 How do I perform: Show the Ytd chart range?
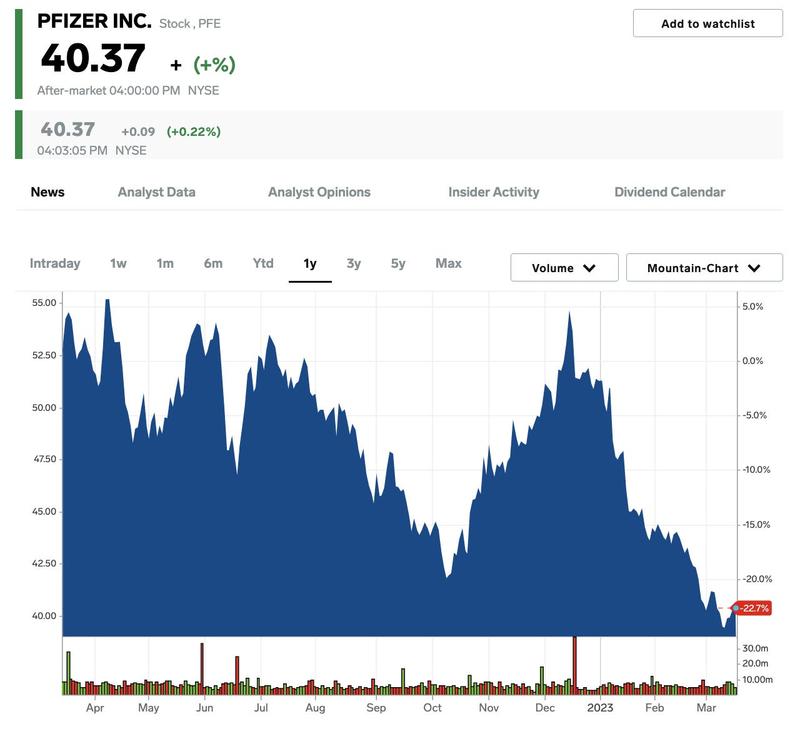point(263,264)
